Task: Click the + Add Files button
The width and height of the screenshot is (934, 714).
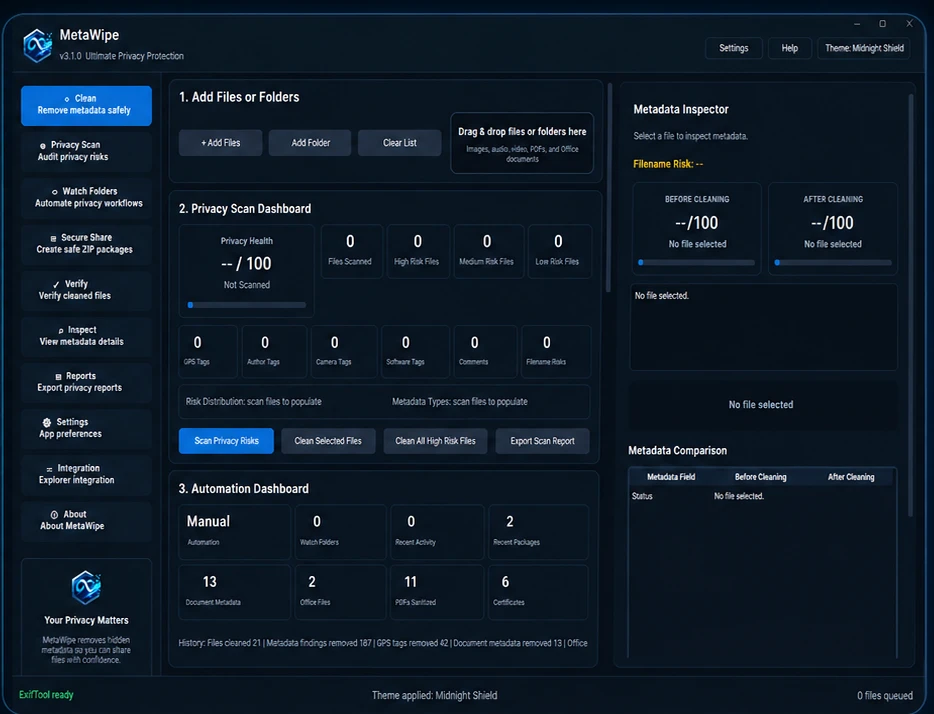Action: pyautogui.click(x=220, y=143)
